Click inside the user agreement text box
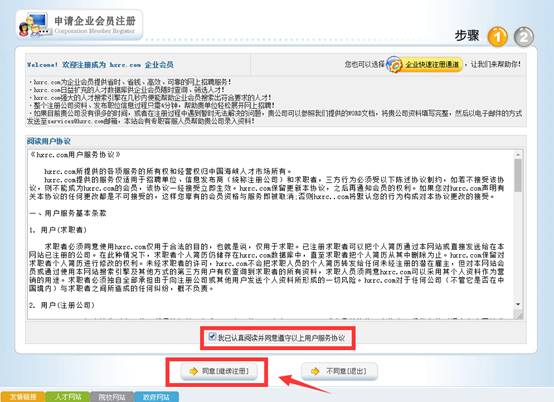The width and height of the screenshot is (554, 402). pyautogui.click(x=271, y=234)
